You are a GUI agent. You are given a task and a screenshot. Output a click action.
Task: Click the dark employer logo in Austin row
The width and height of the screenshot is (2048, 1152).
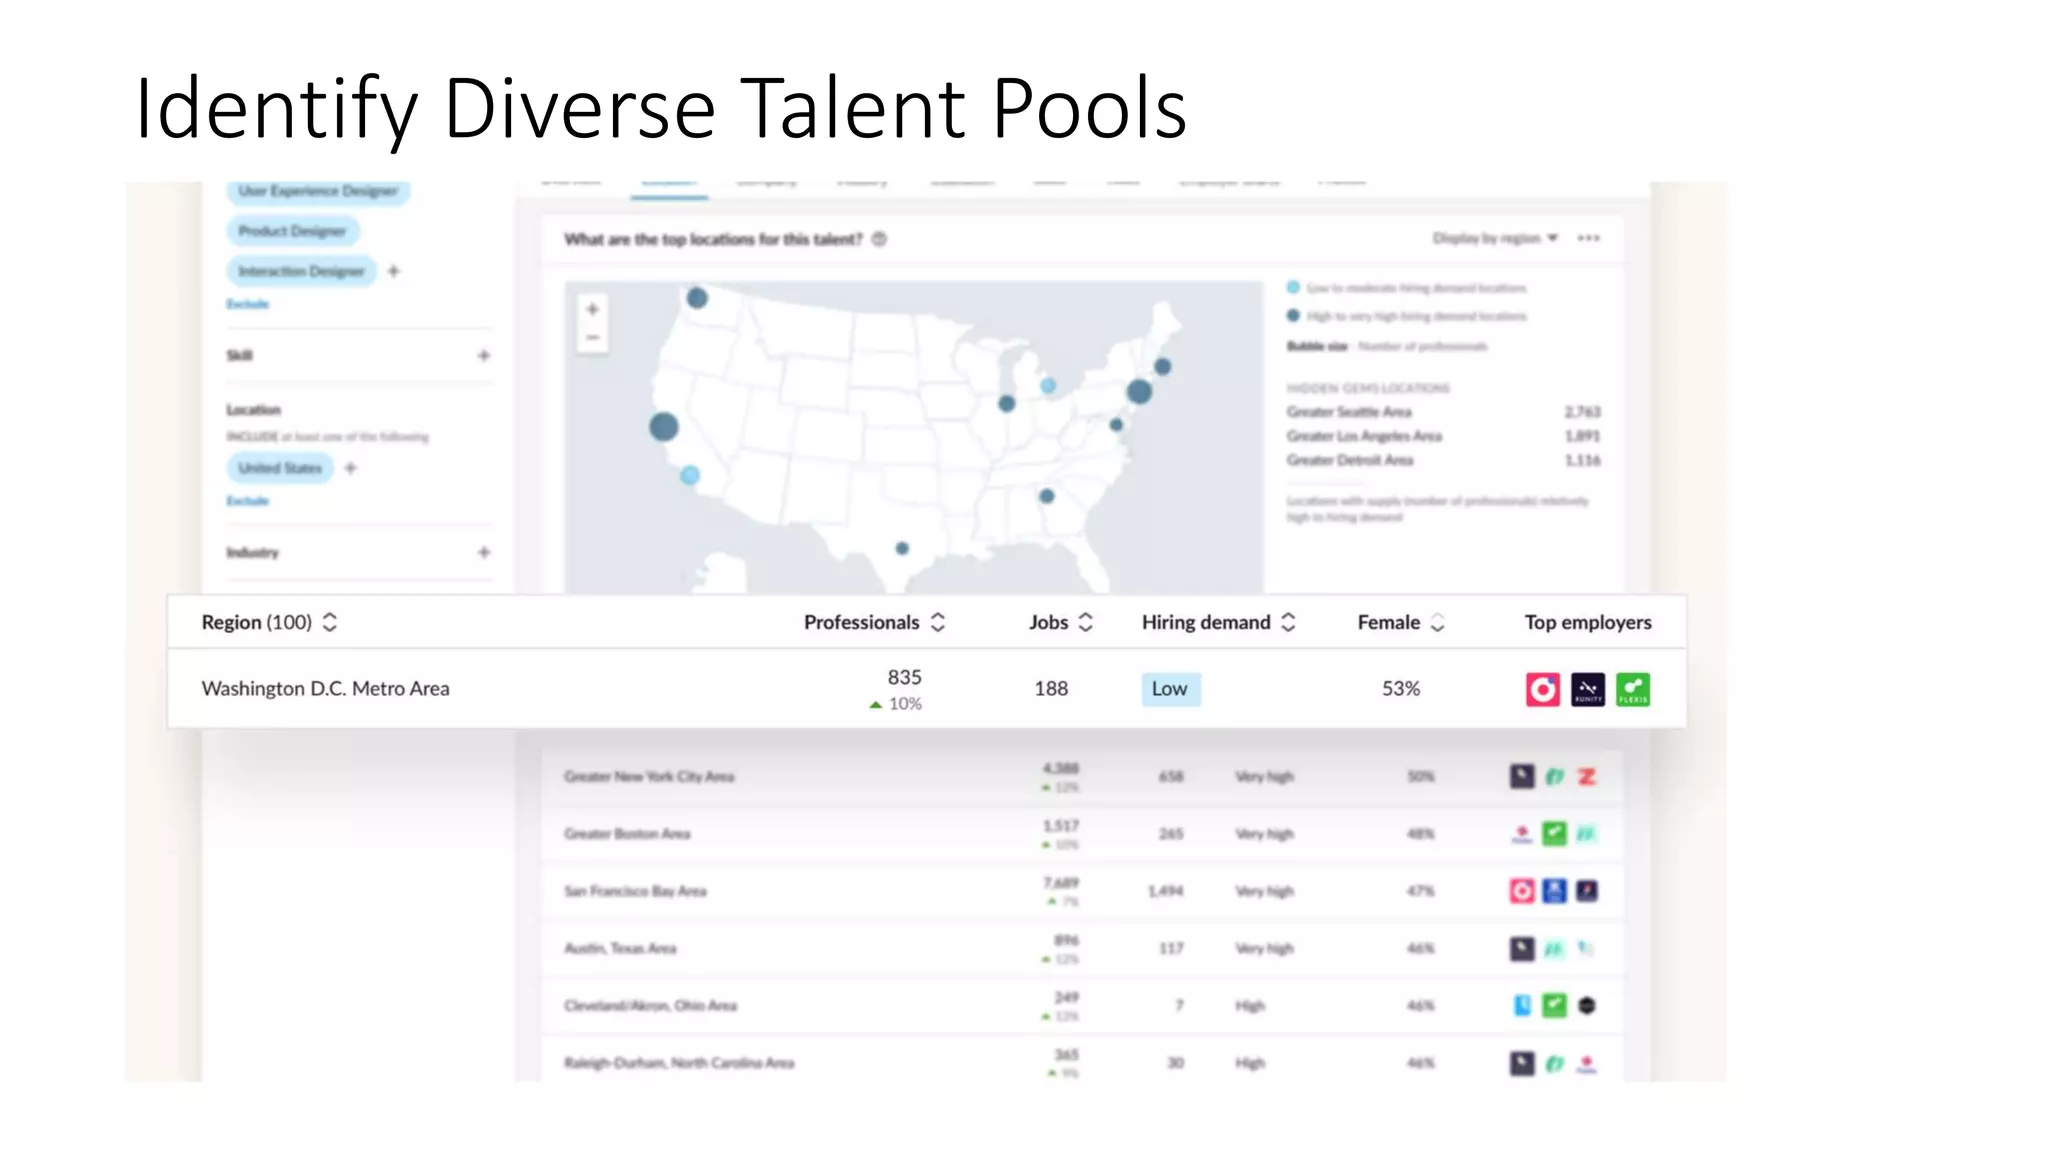click(x=1522, y=948)
